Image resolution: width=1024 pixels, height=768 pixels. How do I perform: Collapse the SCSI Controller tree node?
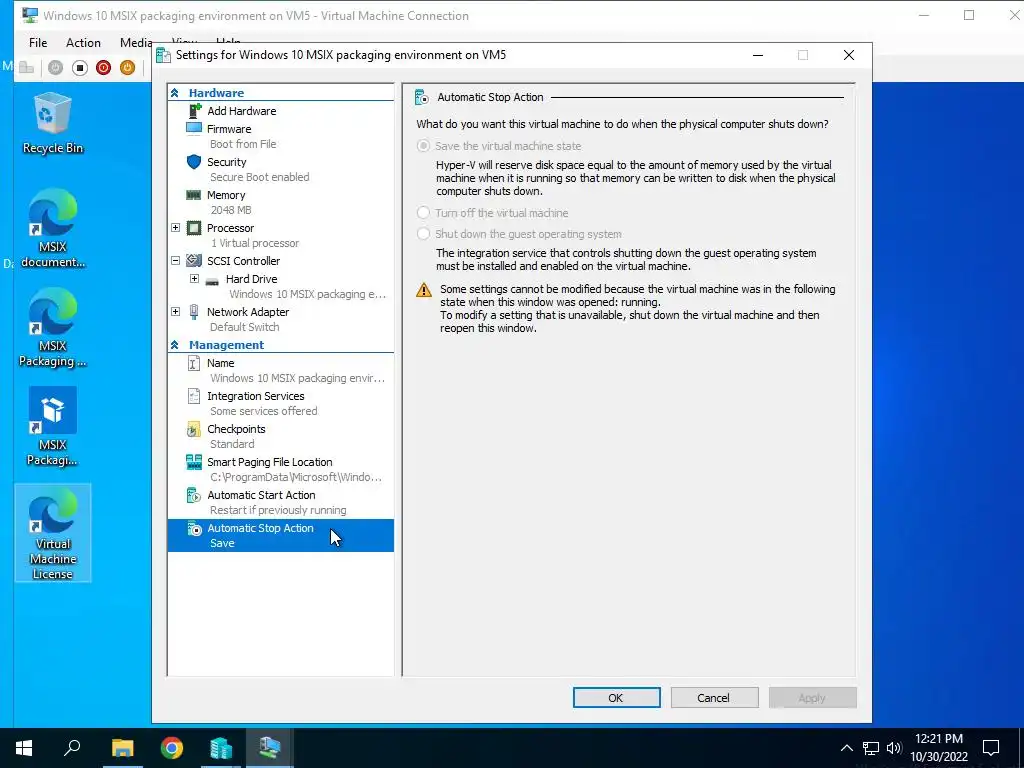pos(176,261)
